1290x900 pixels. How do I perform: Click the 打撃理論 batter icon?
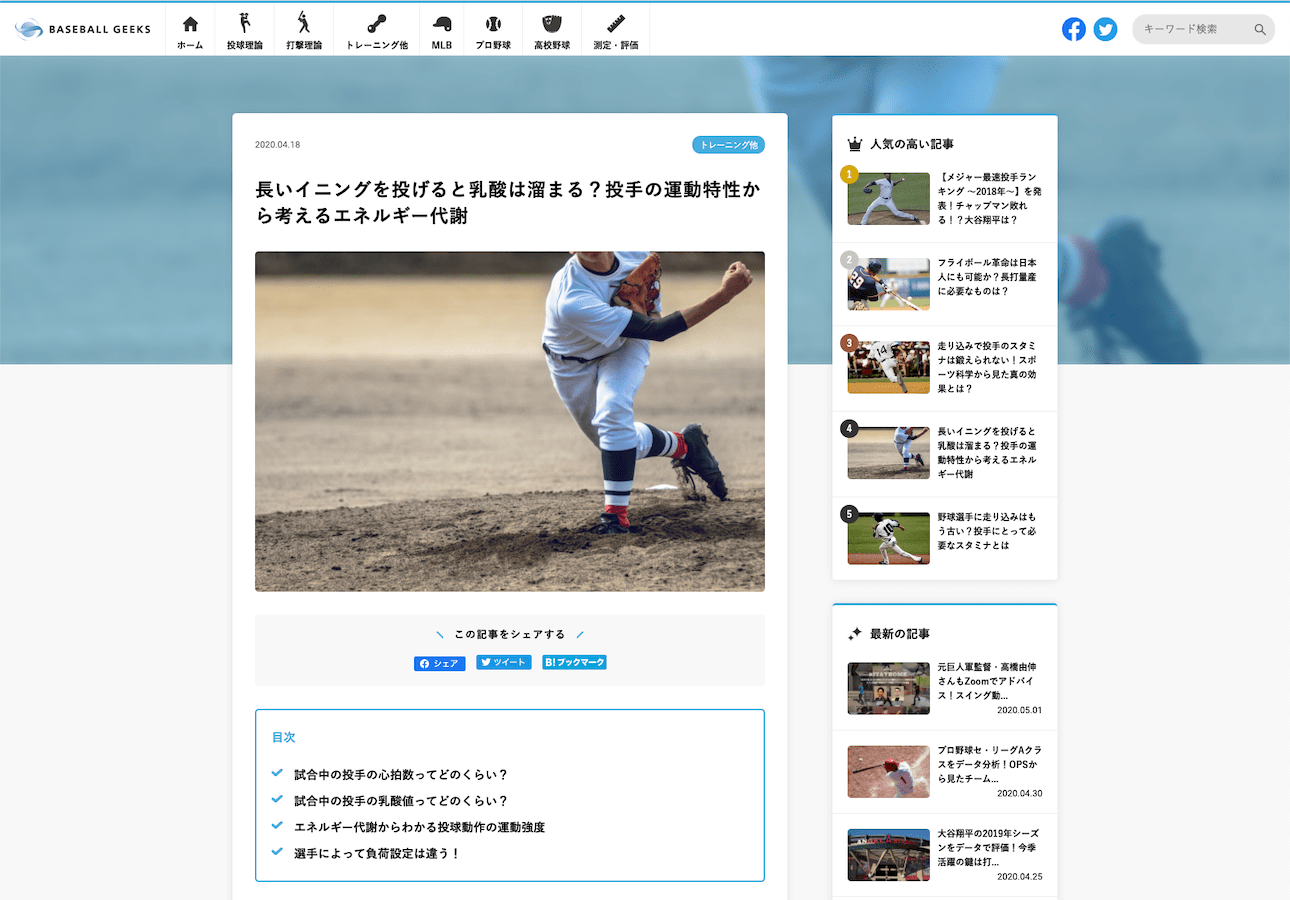[304, 23]
